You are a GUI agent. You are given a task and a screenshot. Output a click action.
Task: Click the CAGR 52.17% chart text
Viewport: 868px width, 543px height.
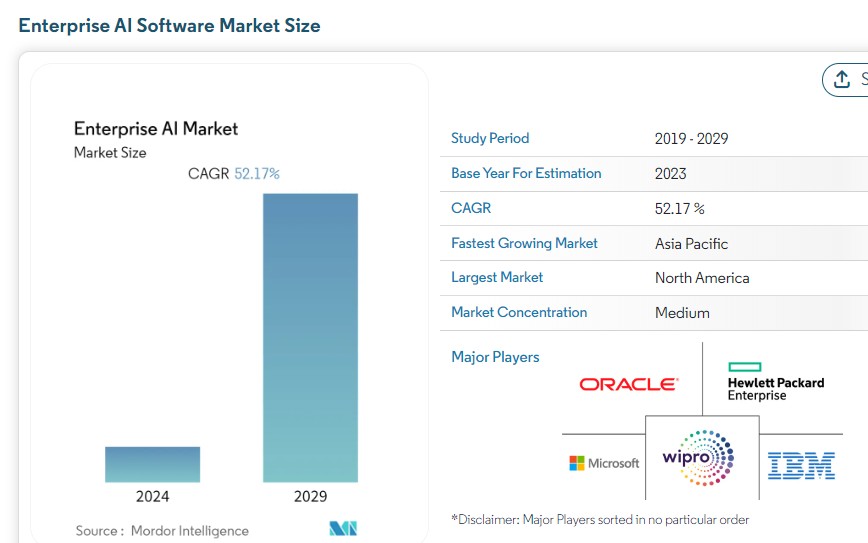(x=234, y=174)
